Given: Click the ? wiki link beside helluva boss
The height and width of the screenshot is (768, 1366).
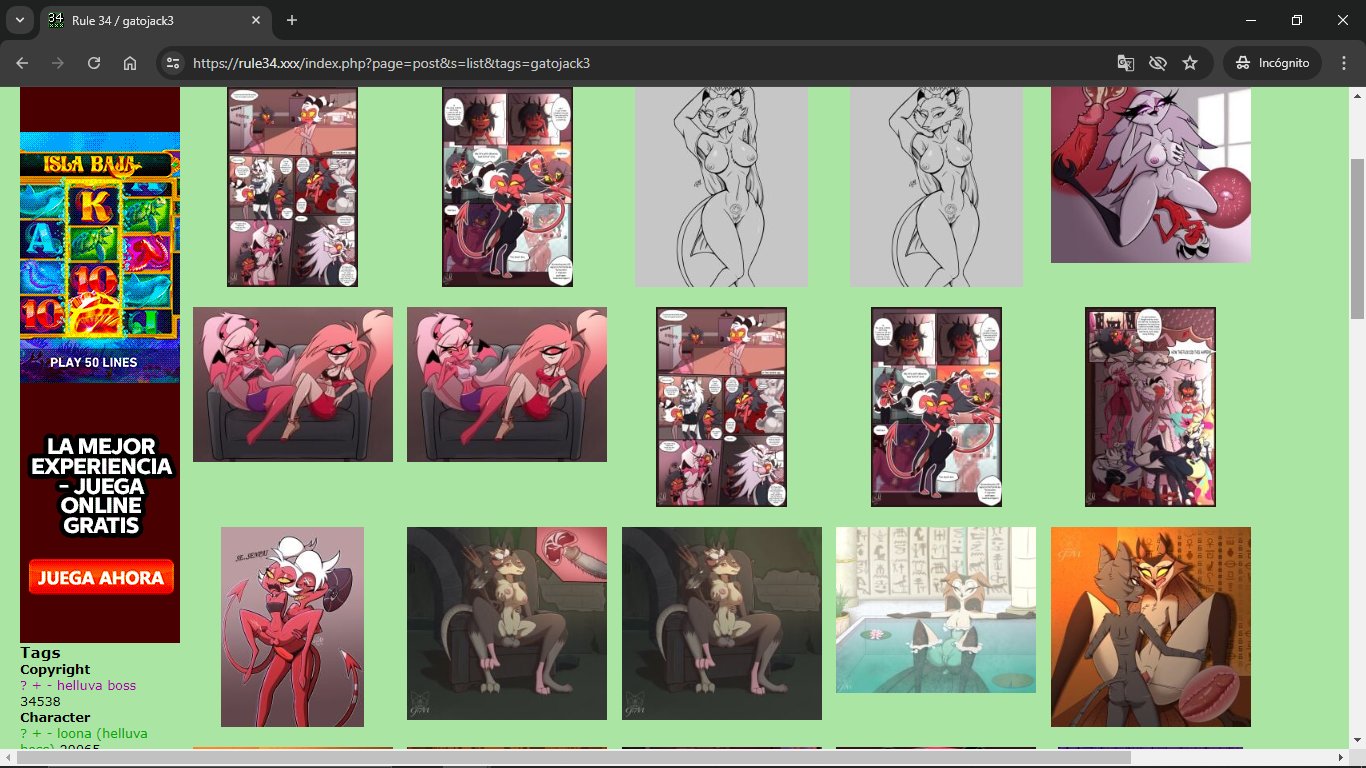Looking at the screenshot, I should 23,686.
